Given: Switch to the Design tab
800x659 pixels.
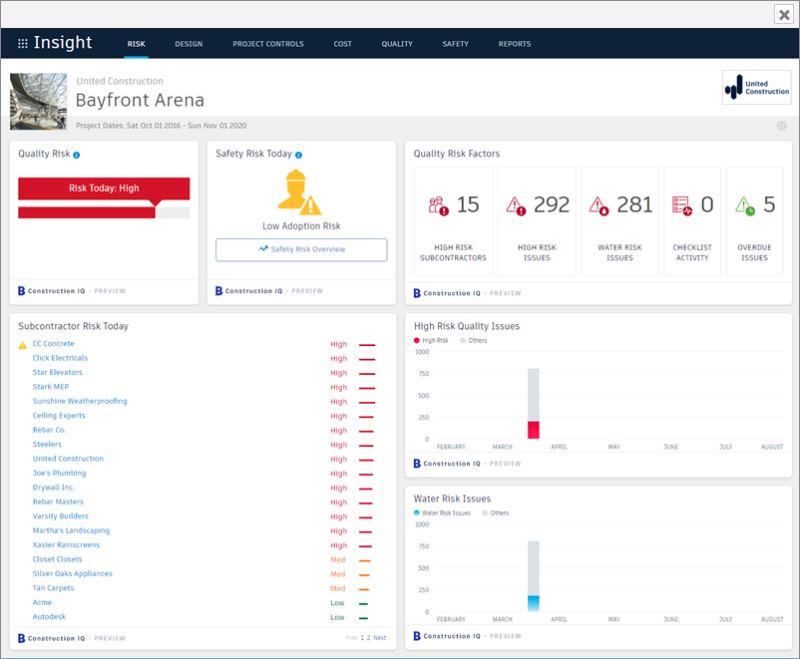Looking at the screenshot, I should (x=189, y=44).
